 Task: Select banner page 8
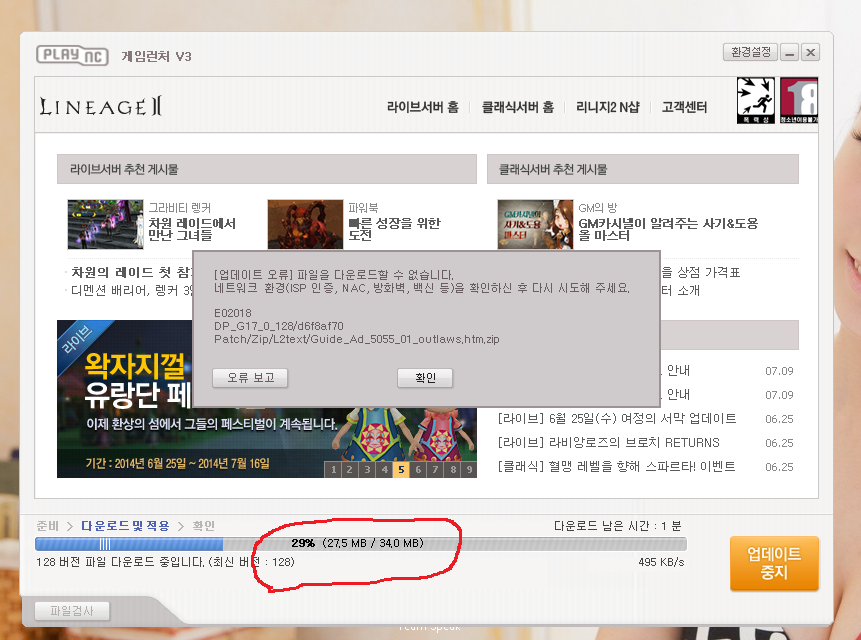pyautogui.click(x=452, y=469)
